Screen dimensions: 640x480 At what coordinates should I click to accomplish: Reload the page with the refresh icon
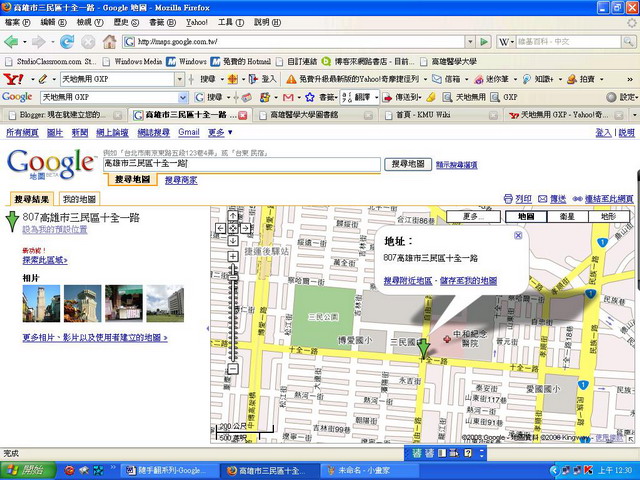coord(67,42)
